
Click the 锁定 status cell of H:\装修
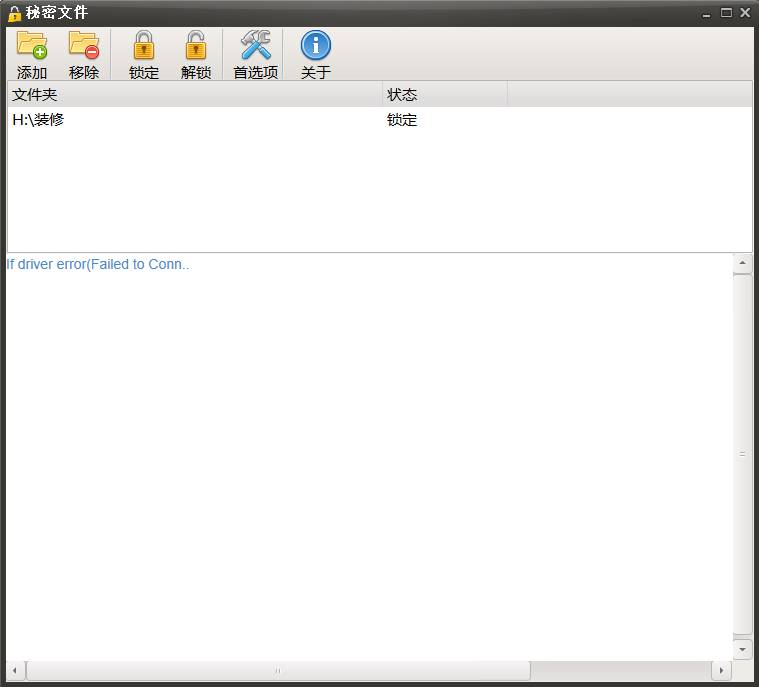pyautogui.click(x=402, y=120)
